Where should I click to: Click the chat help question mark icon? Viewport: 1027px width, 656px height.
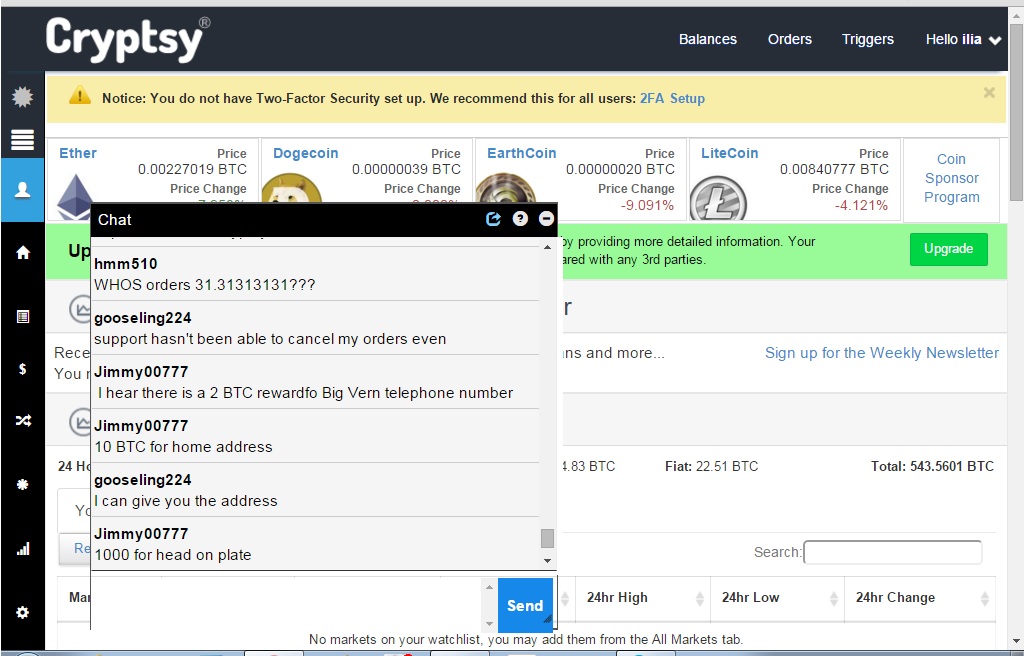pos(520,219)
